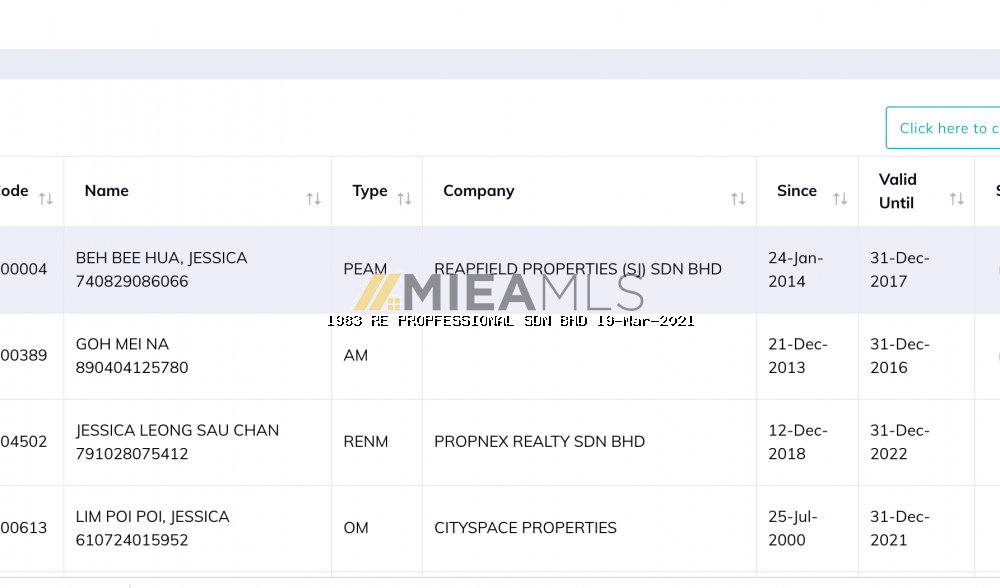Click the Type column sort arrows
Viewport: 1000px width, 588px height.
coord(404,199)
